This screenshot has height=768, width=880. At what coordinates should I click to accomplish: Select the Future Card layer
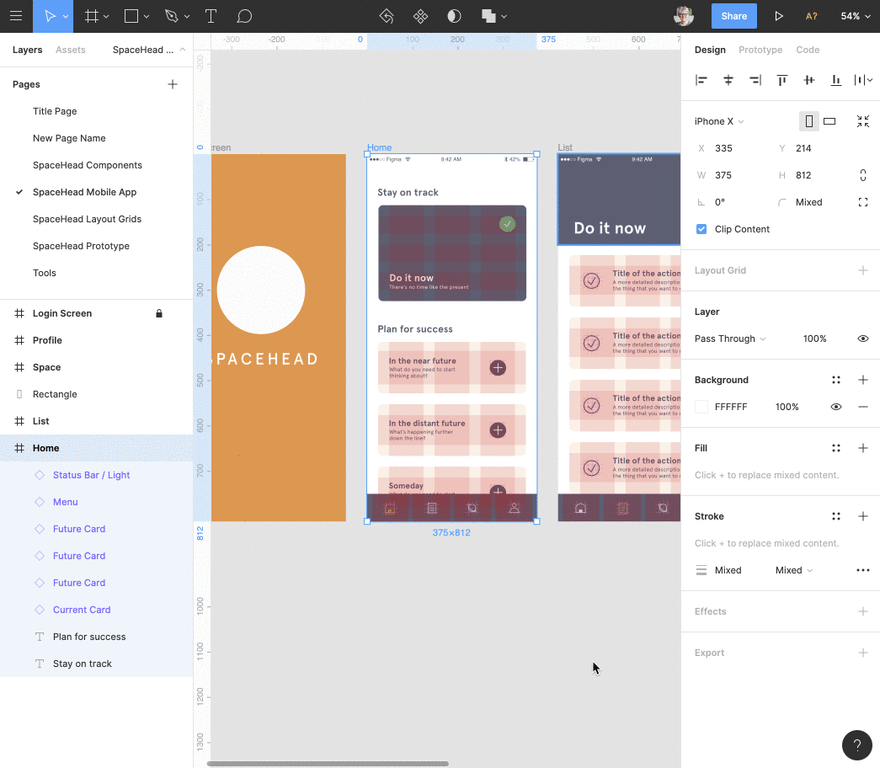[x=79, y=529]
